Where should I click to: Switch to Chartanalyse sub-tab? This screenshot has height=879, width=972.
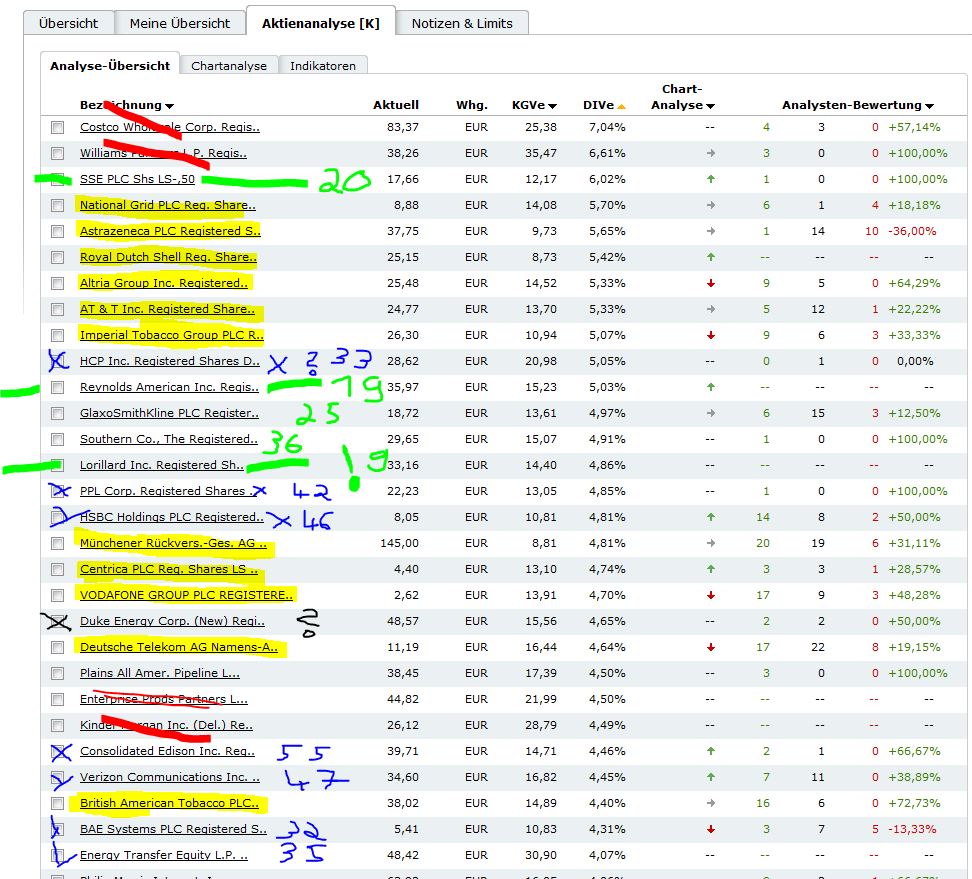pyautogui.click(x=229, y=66)
